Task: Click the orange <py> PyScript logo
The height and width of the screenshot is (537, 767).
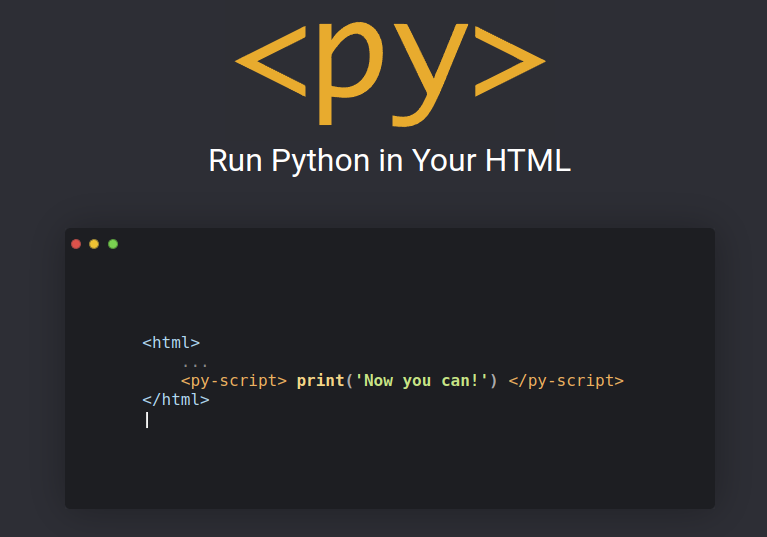Action: (390, 73)
